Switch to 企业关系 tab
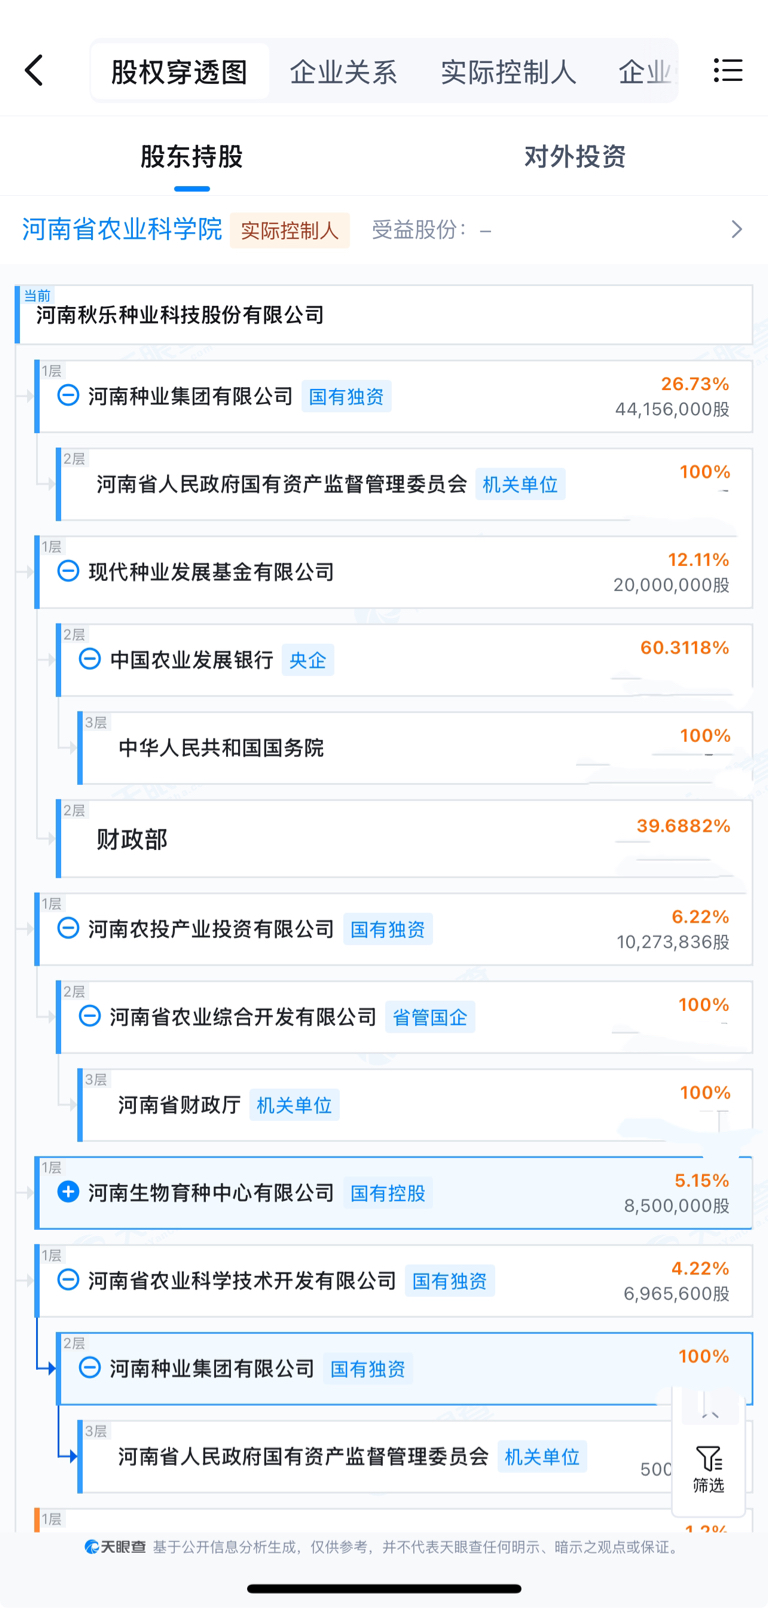Screen dimensions: 768x1608 point(343,72)
